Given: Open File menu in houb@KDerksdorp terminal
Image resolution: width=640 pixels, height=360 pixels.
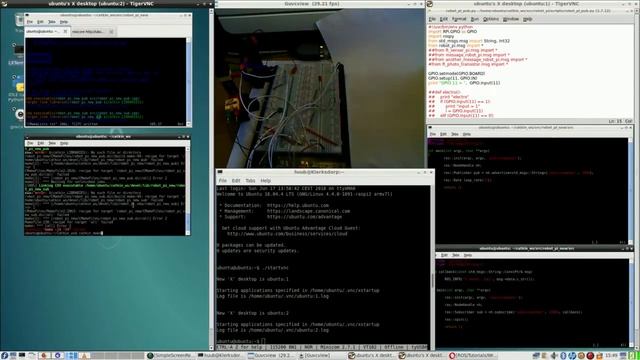Looking at the screenshot, I should [222, 180].
